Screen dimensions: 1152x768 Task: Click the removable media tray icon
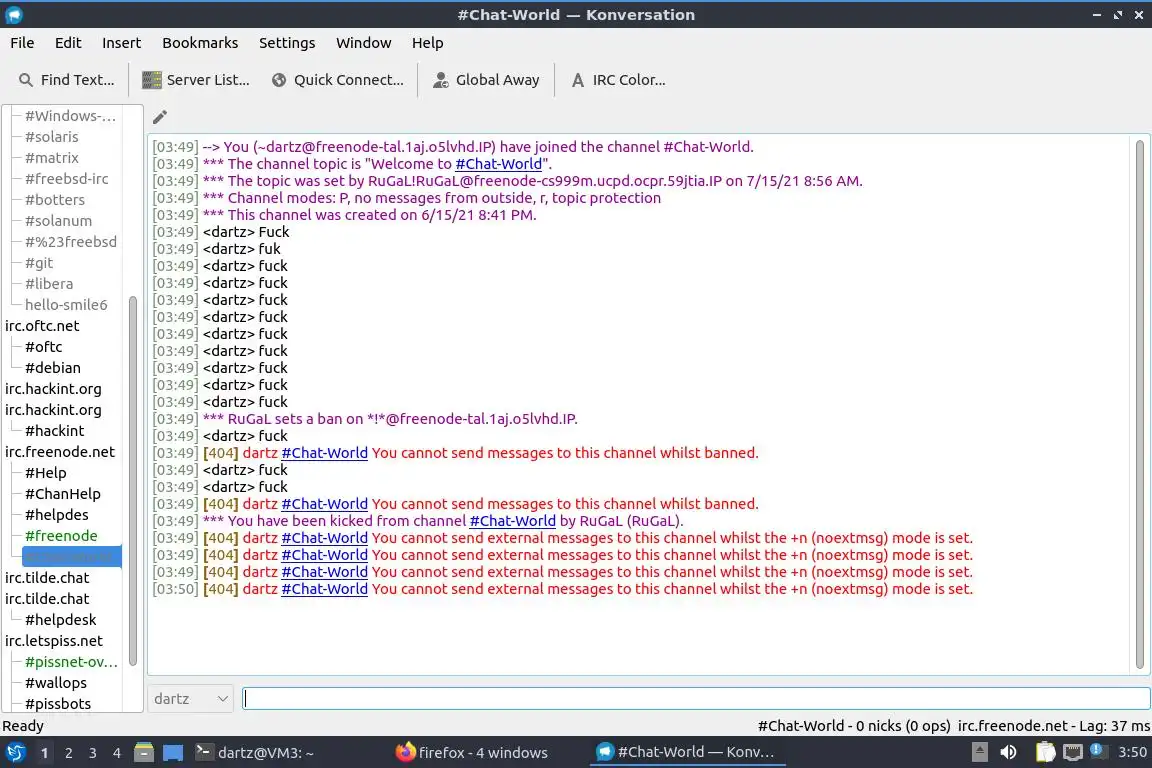coord(979,752)
